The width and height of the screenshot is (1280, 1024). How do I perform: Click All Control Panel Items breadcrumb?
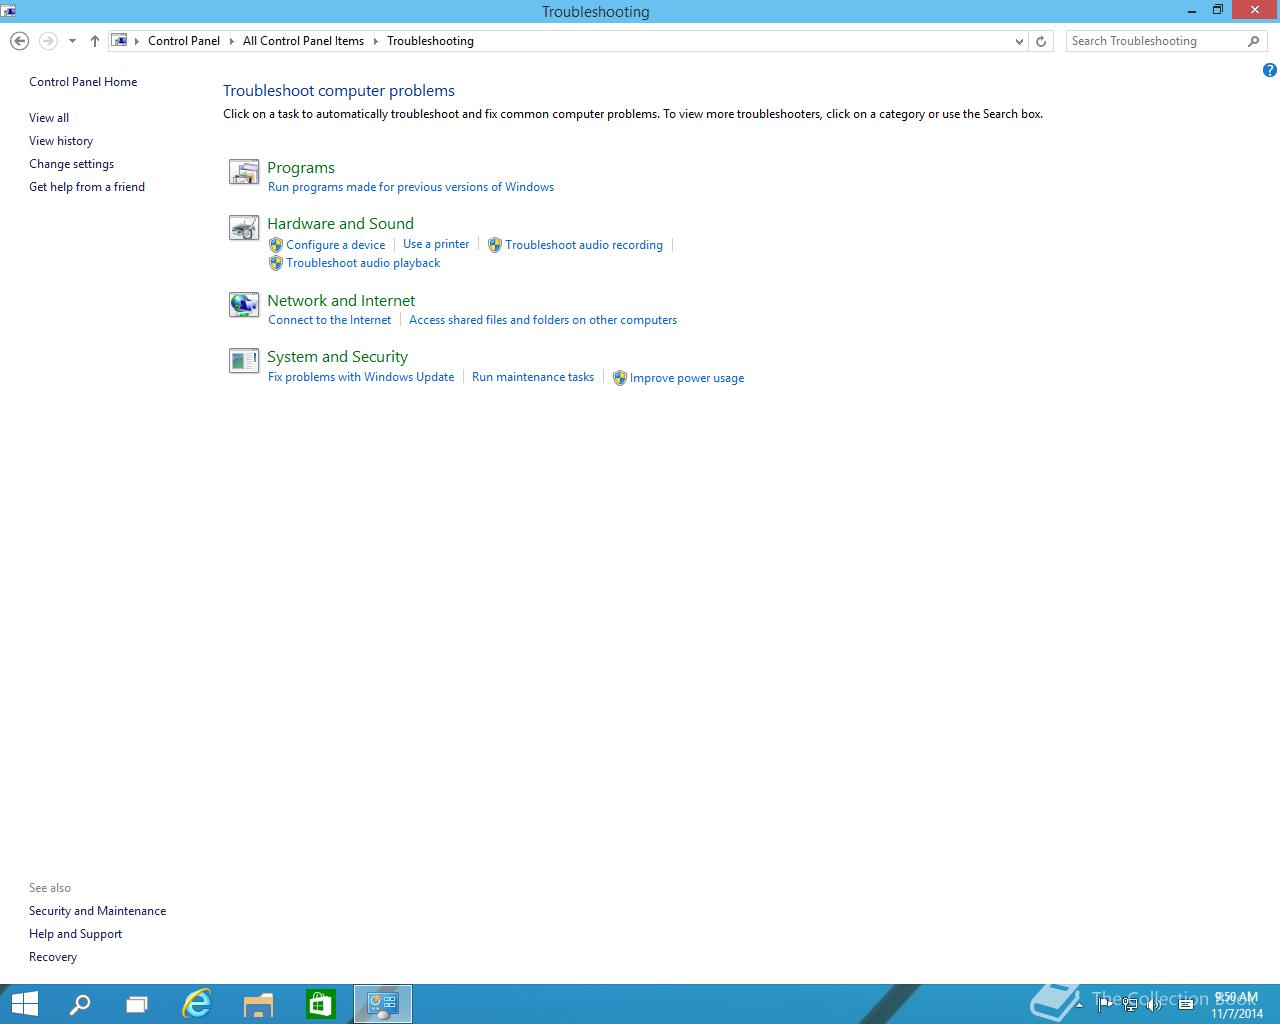pos(303,41)
